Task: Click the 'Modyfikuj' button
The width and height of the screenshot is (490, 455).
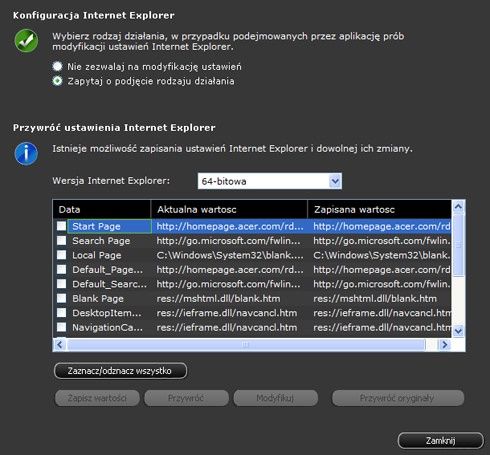Action: (276, 398)
